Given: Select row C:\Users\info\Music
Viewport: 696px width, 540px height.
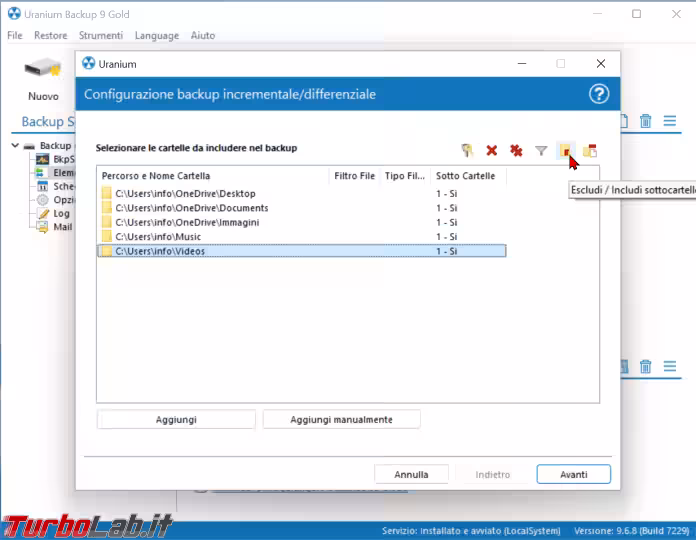Looking at the screenshot, I should tap(301, 236).
